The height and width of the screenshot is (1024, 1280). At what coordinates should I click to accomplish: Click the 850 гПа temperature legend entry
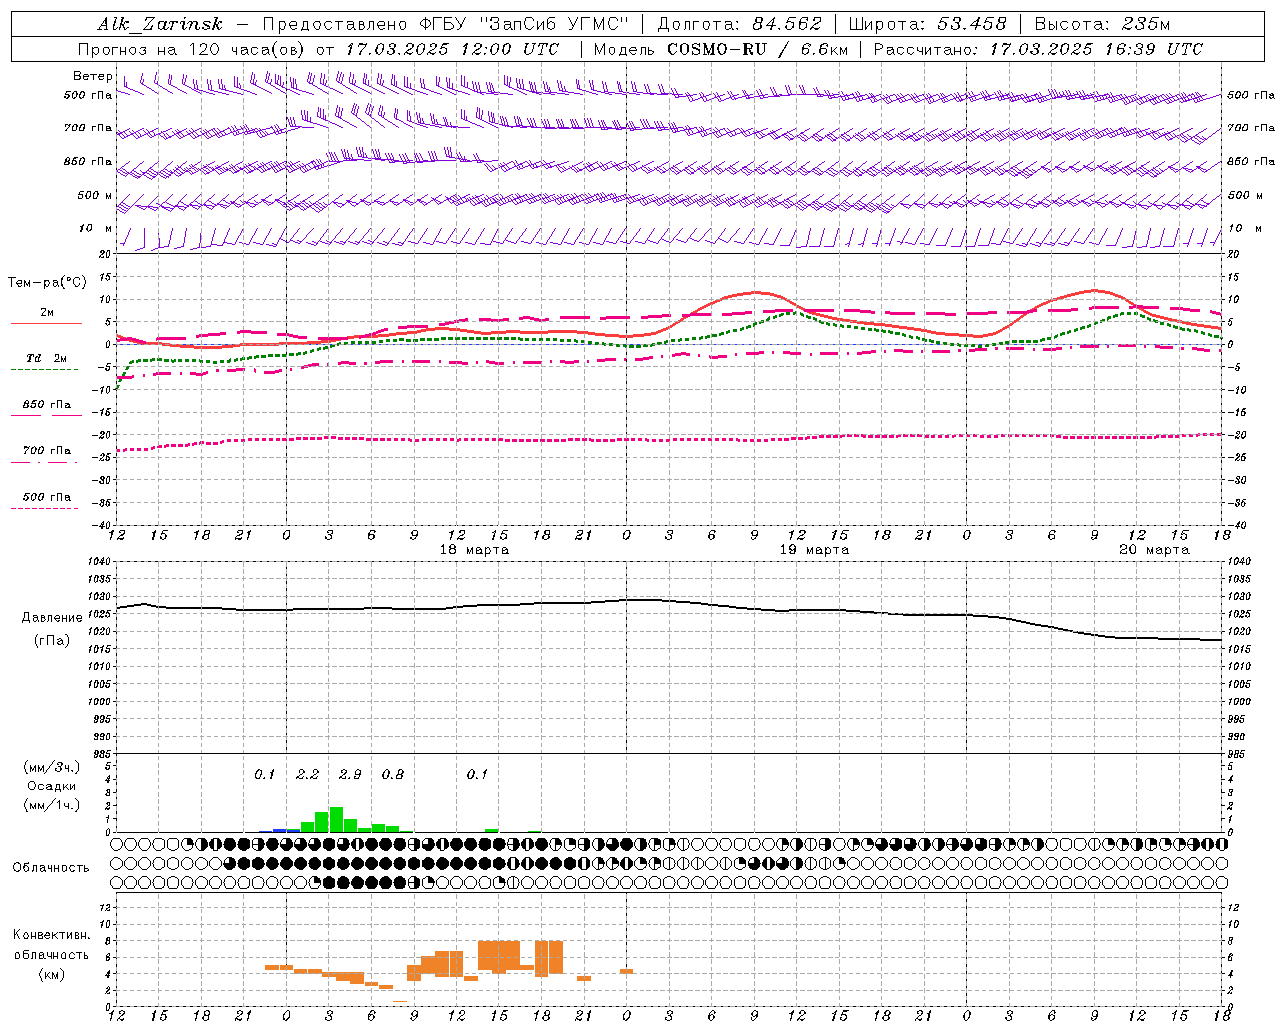tap(47, 405)
